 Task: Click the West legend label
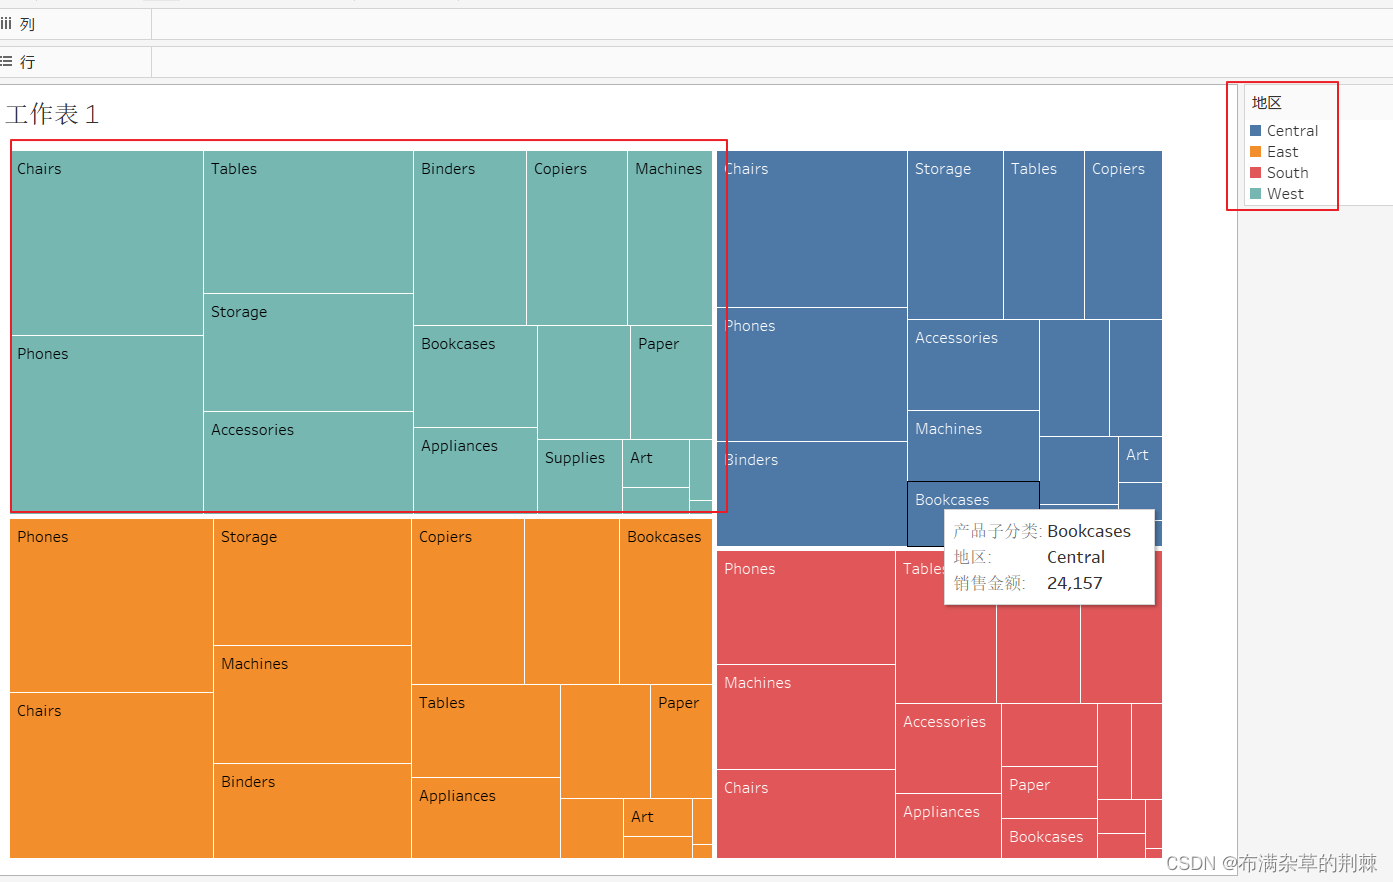pyautogui.click(x=1285, y=194)
